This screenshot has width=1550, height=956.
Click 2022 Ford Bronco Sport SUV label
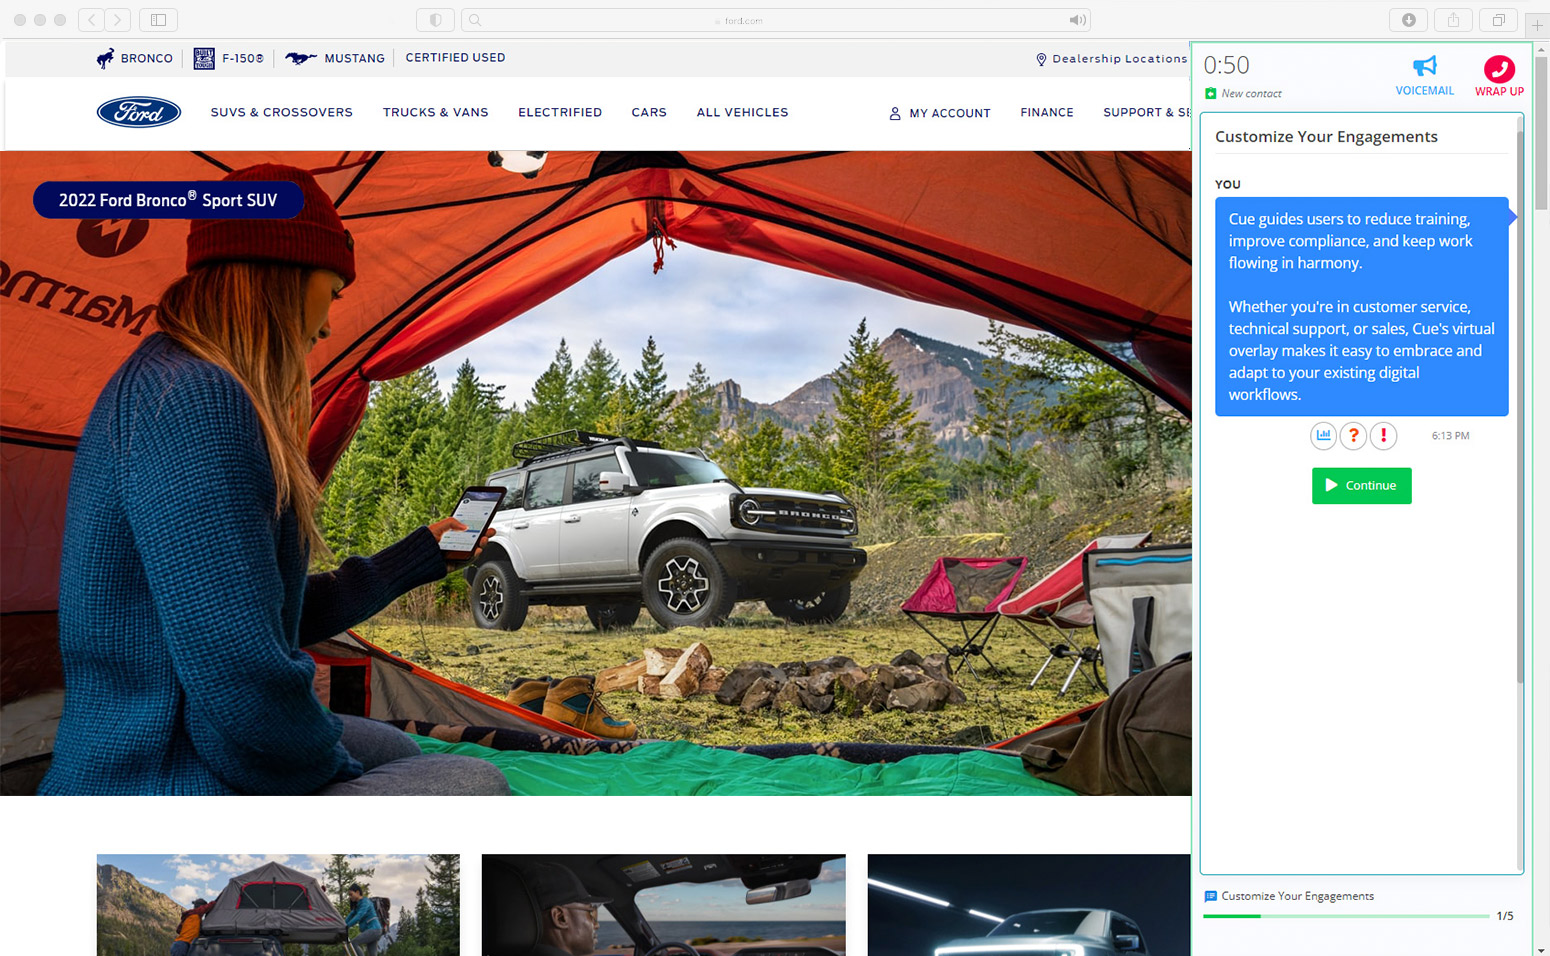168,200
